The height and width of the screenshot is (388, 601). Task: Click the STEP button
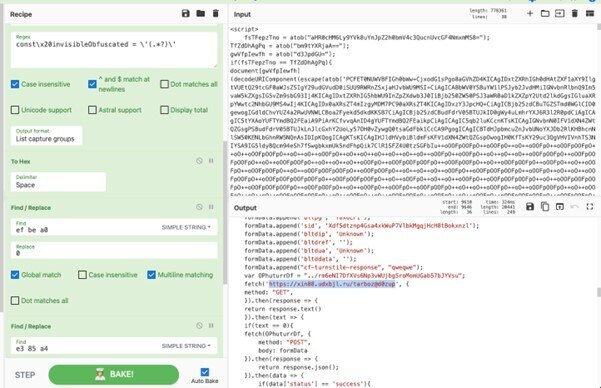click(x=25, y=375)
